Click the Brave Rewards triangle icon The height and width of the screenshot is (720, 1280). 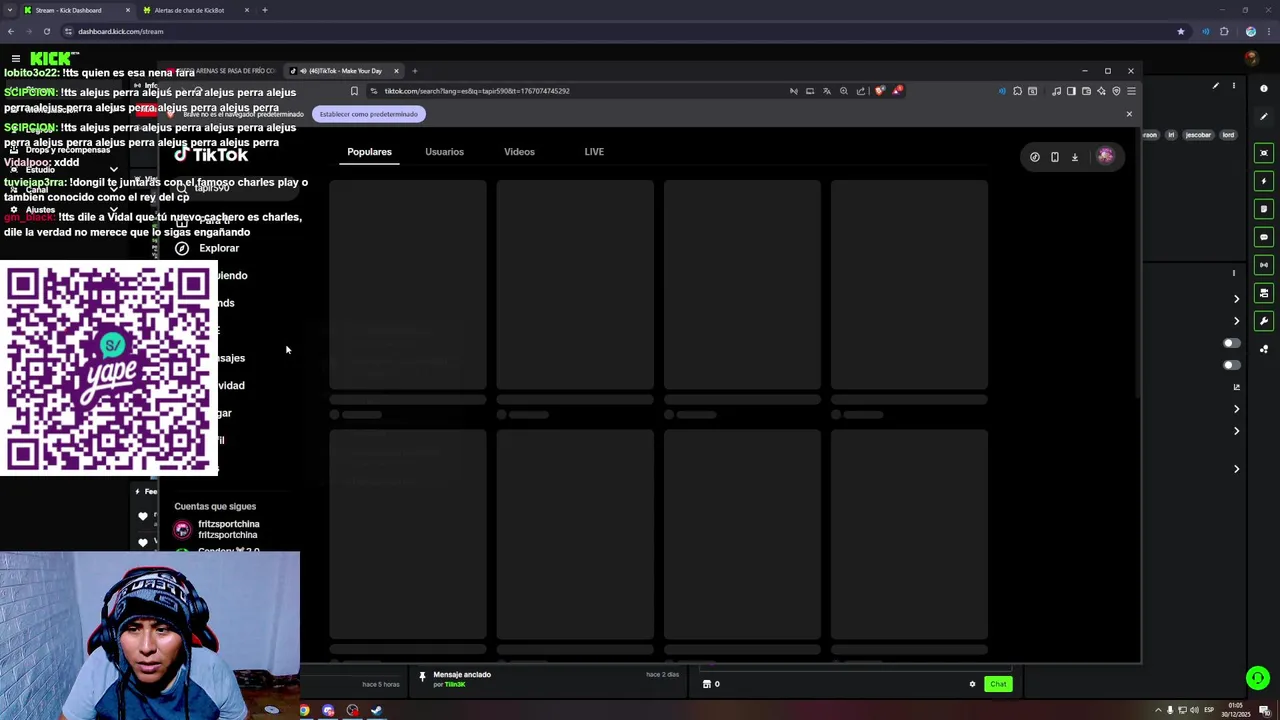click(898, 91)
